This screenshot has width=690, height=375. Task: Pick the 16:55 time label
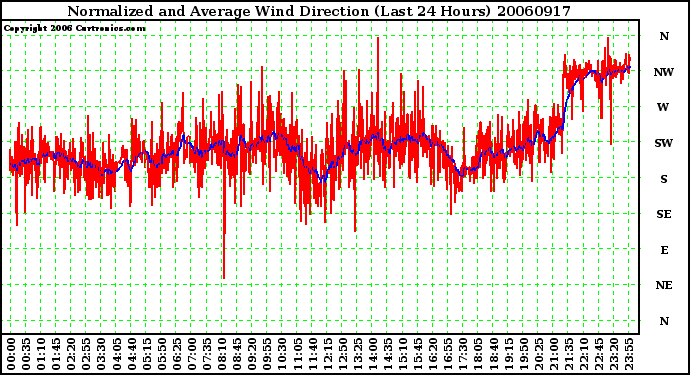(448, 354)
